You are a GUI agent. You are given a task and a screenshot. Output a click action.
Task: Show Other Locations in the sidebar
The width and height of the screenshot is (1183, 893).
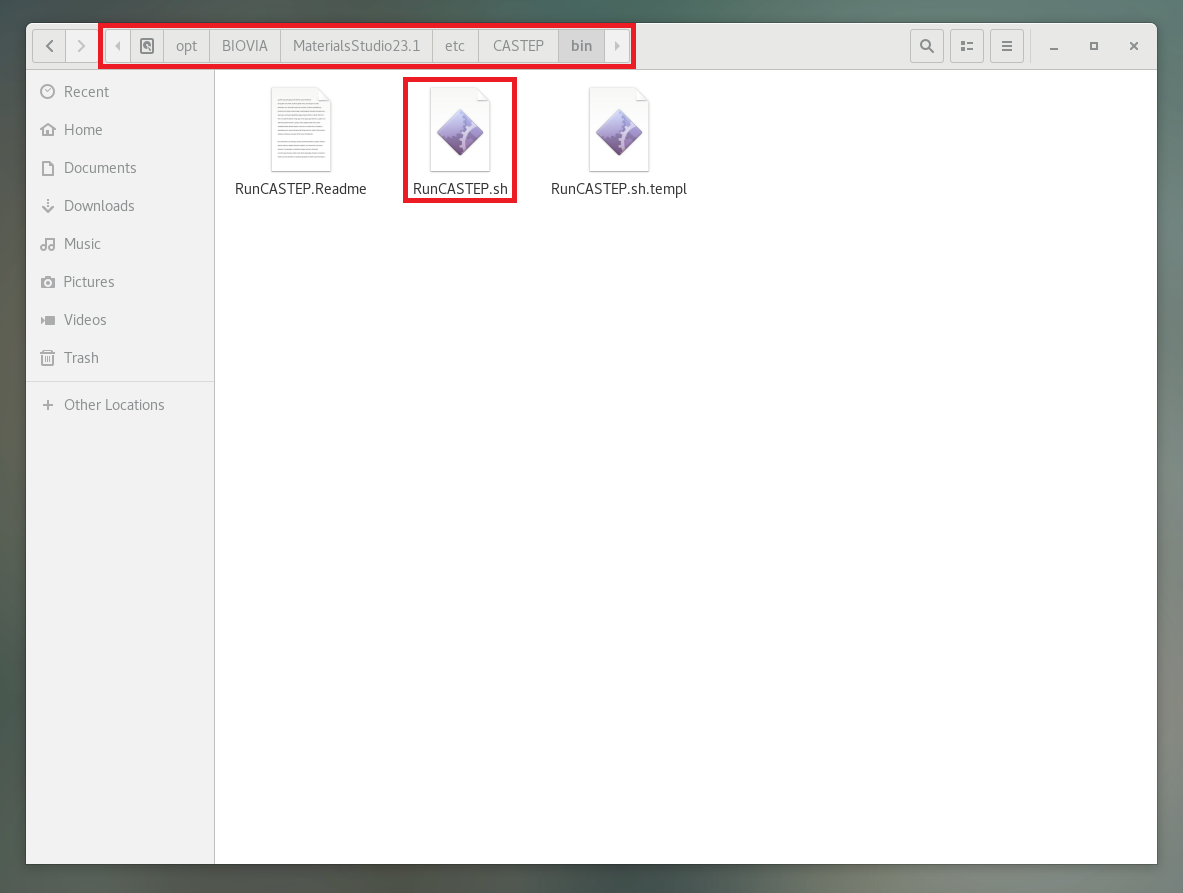[113, 405]
